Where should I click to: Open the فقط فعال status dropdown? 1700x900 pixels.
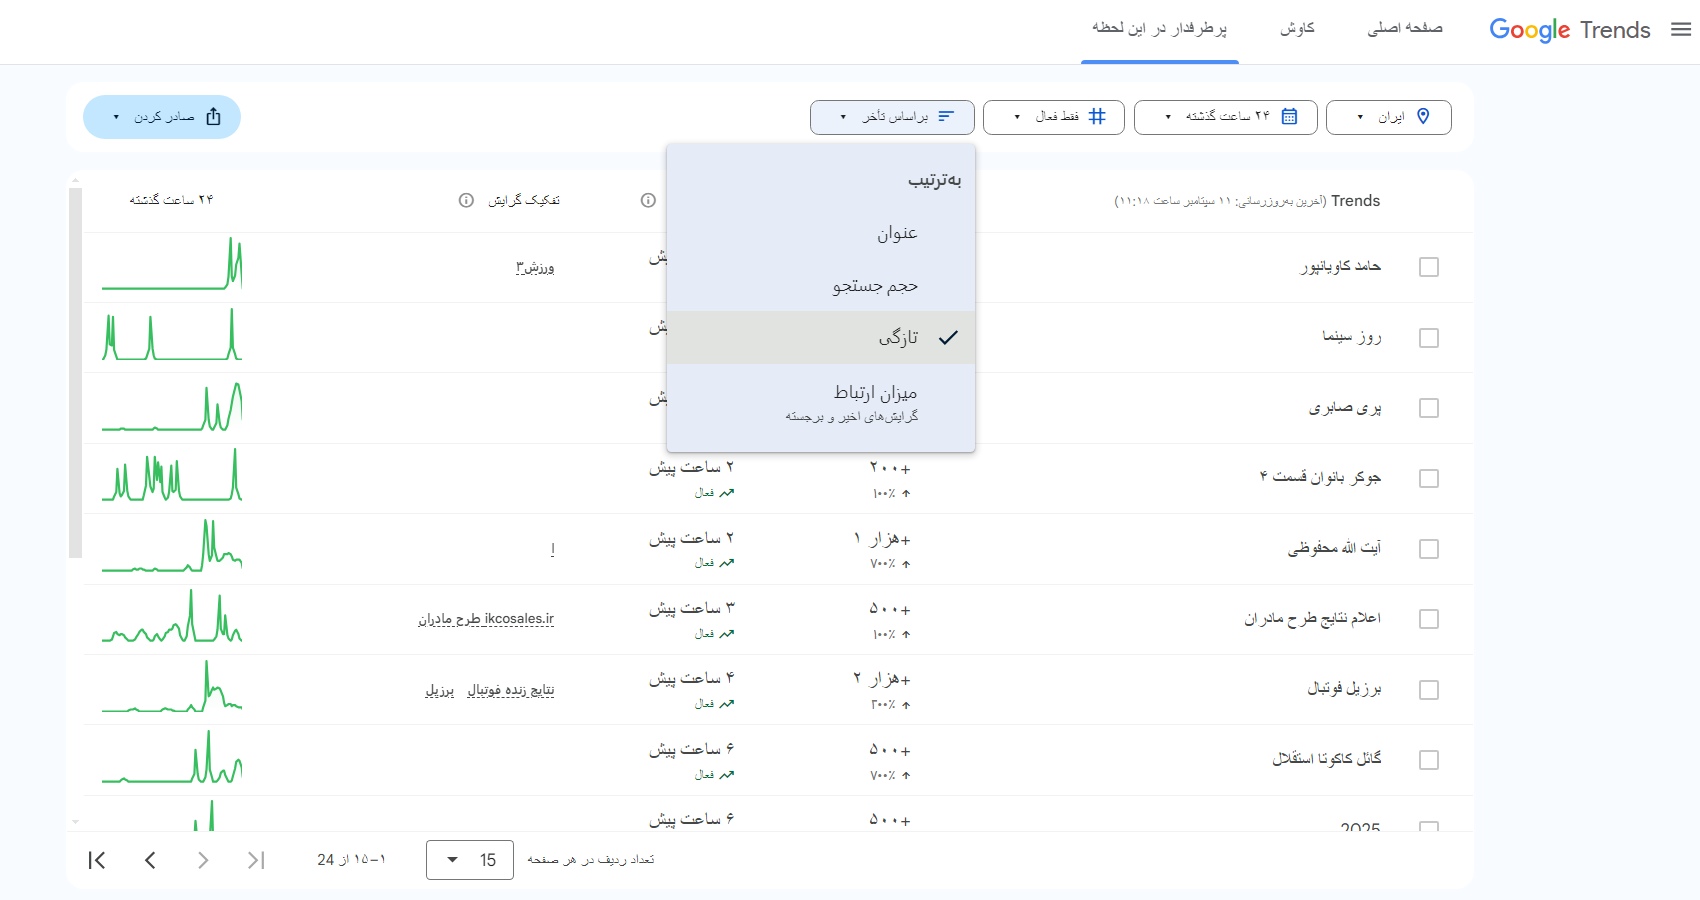click(1054, 117)
